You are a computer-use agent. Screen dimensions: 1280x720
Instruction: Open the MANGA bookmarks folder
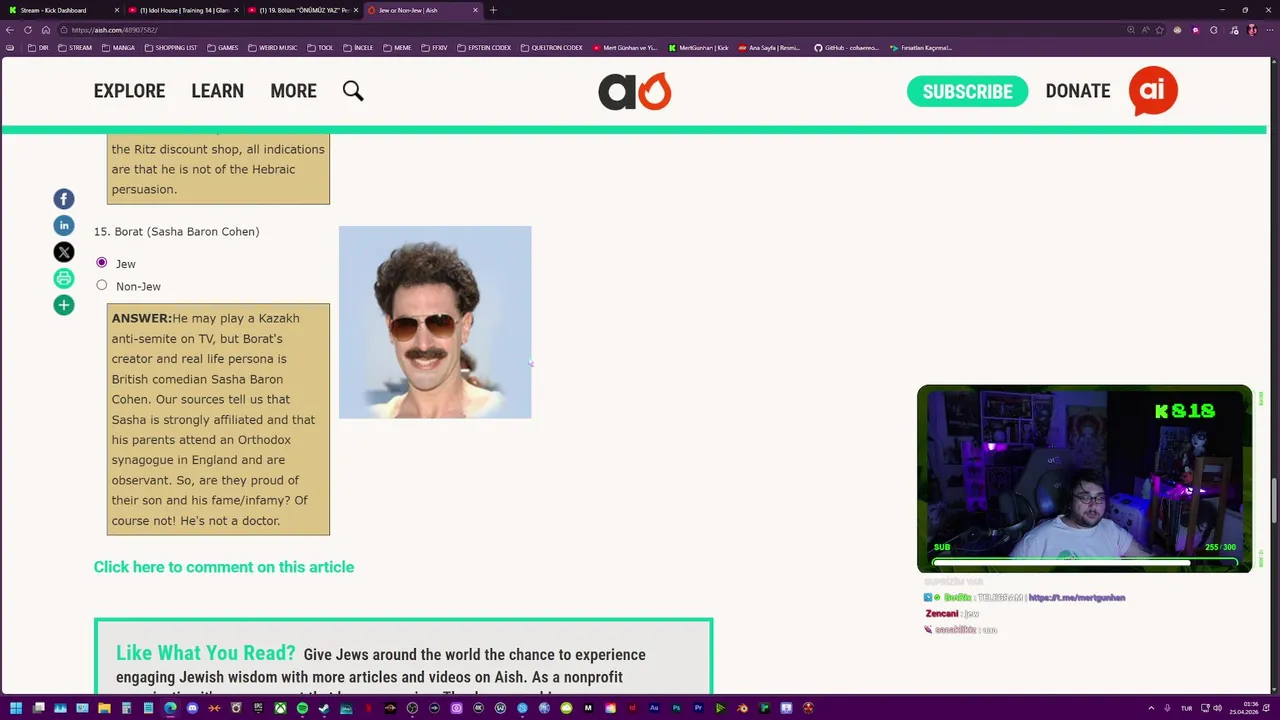[x=118, y=48]
